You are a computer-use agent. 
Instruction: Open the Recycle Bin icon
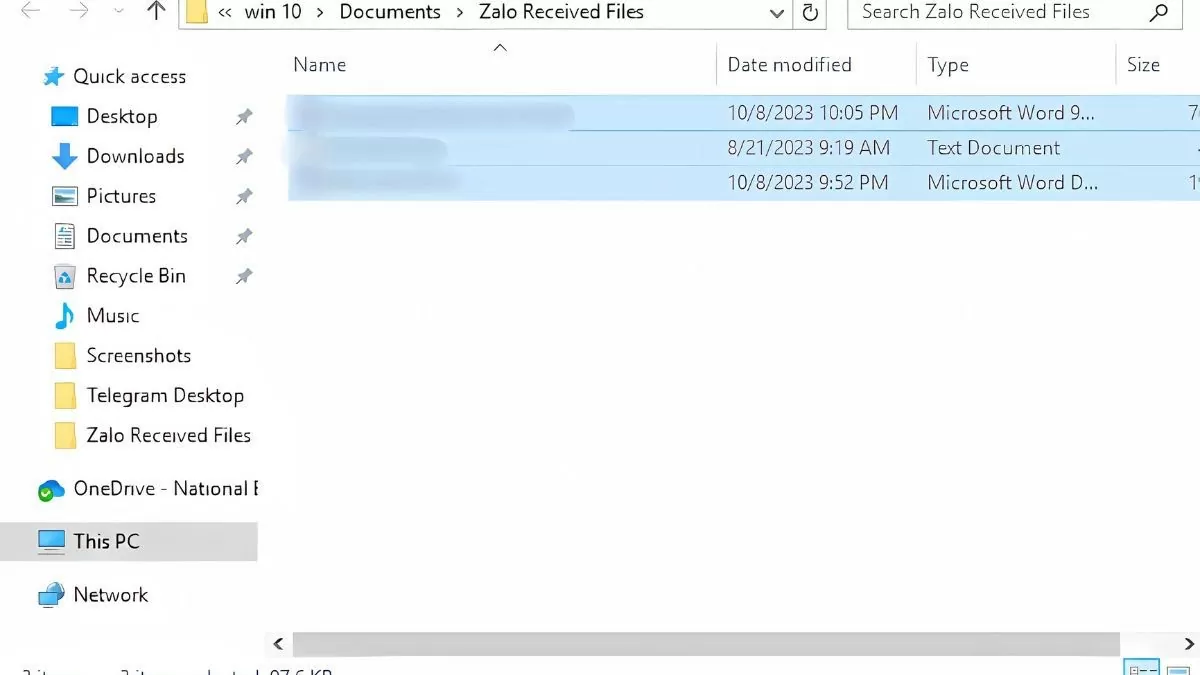coord(65,276)
